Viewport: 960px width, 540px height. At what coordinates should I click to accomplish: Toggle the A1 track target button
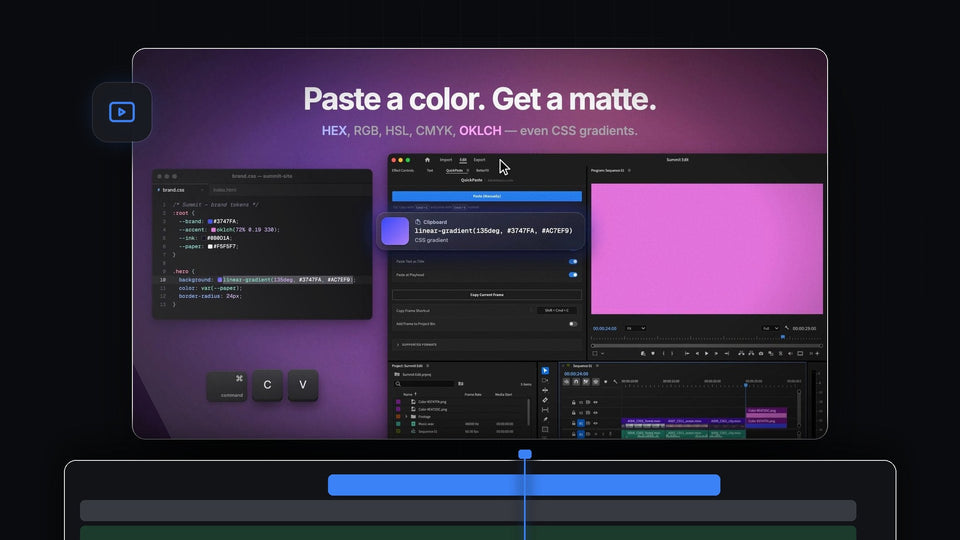[581, 434]
